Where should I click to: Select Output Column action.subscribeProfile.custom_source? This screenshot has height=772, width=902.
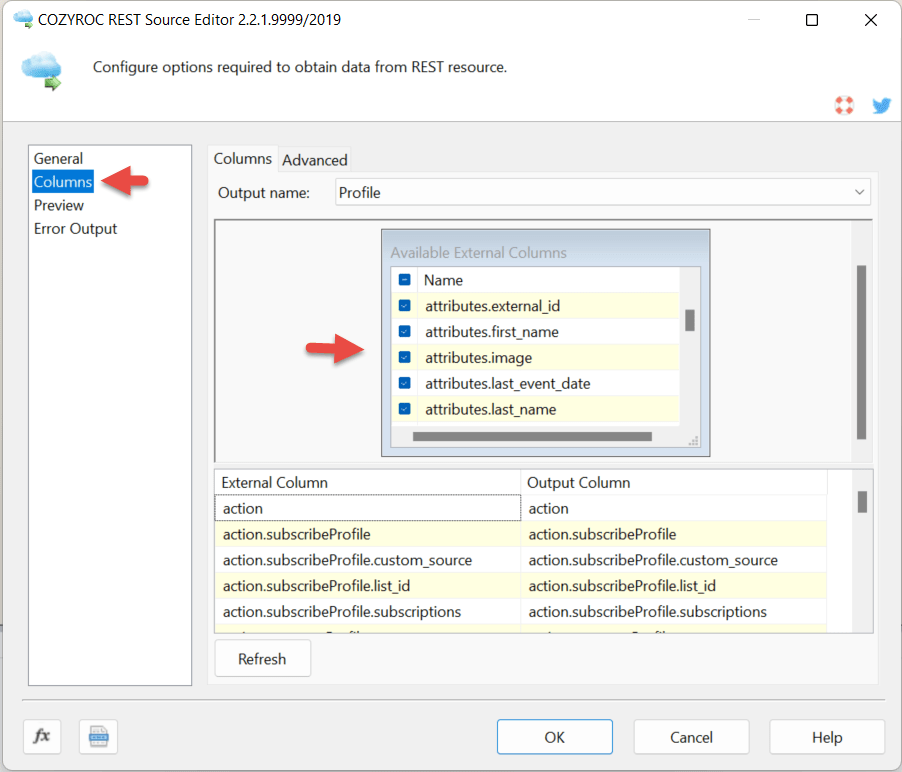(x=674, y=560)
